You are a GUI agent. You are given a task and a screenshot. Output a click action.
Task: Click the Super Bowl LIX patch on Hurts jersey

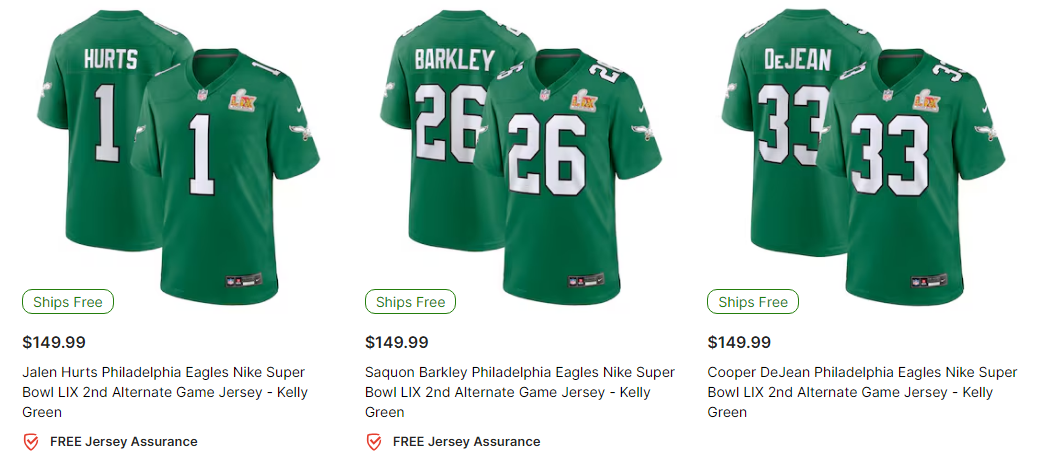coord(241,100)
